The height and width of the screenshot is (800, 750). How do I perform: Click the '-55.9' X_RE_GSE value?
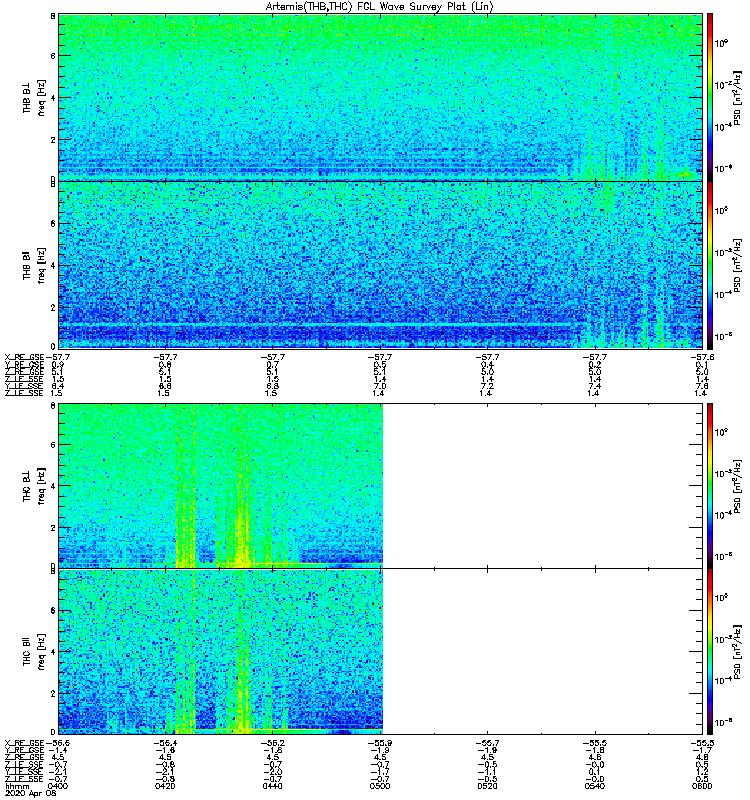380,743
